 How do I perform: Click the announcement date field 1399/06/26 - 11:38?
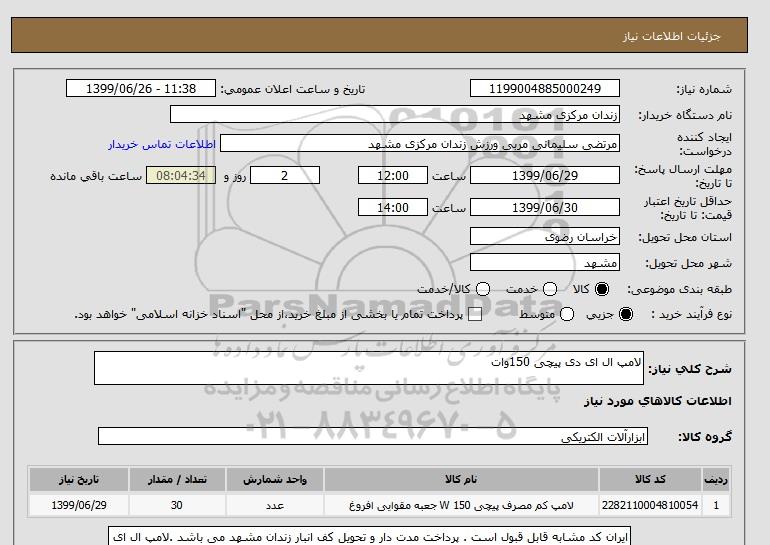click(x=141, y=88)
